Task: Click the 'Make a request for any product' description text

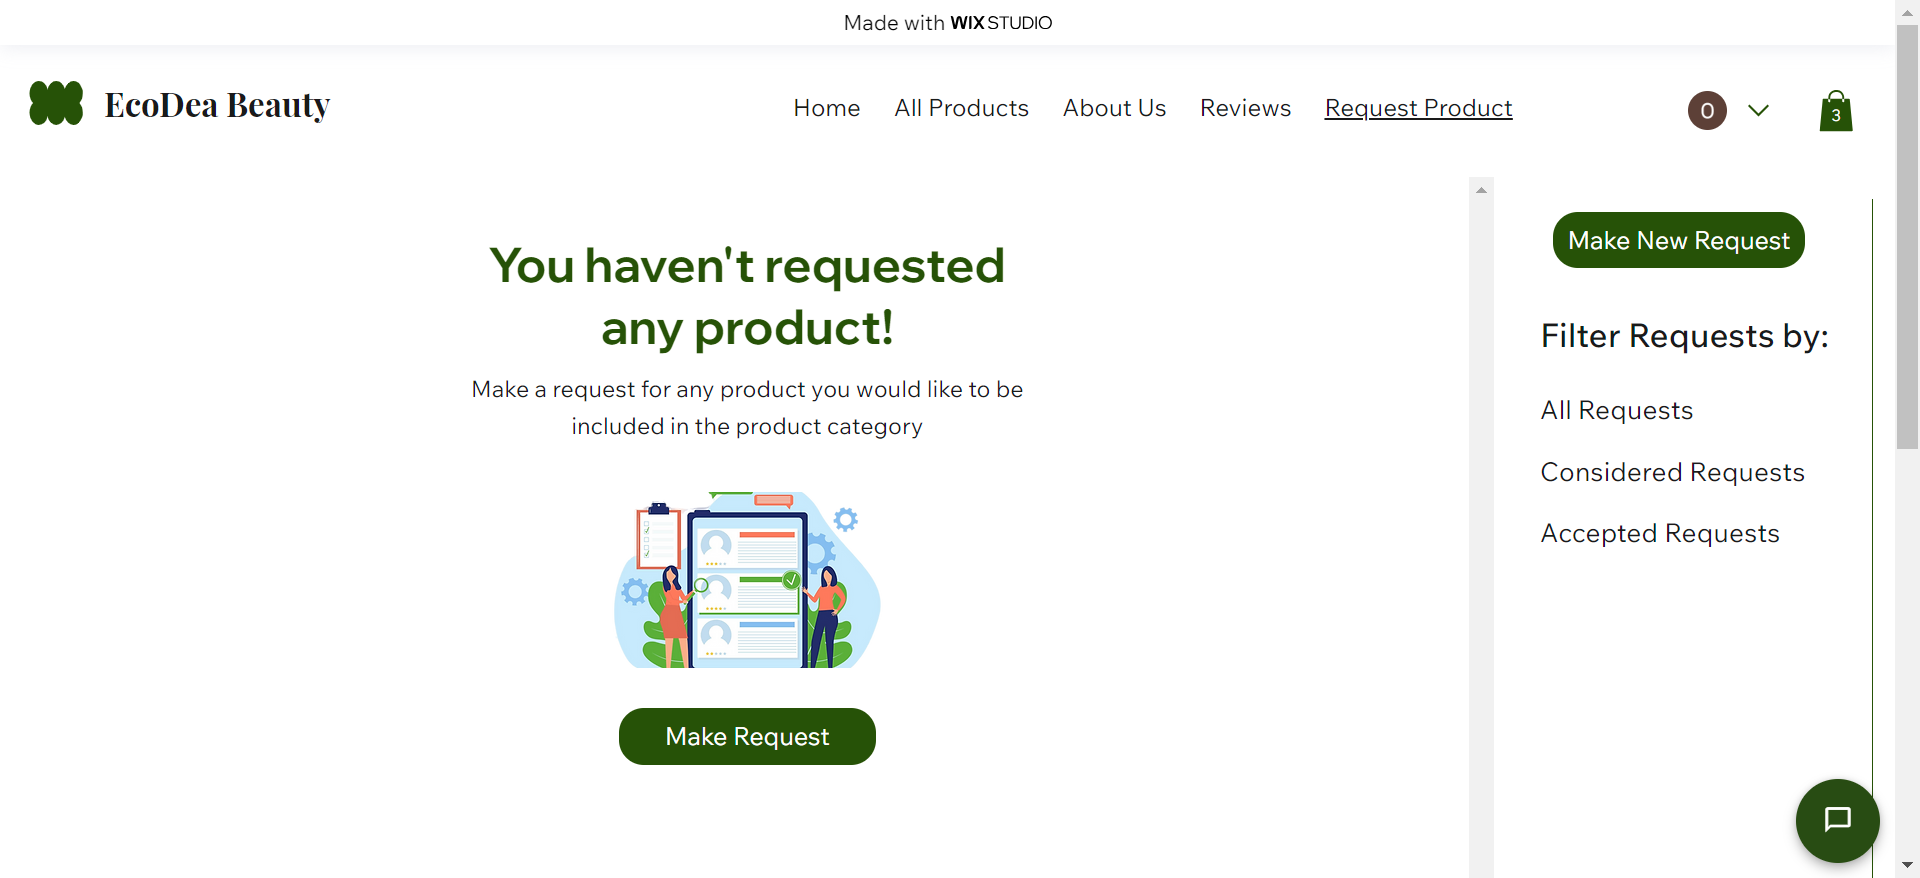Action: coord(747,408)
